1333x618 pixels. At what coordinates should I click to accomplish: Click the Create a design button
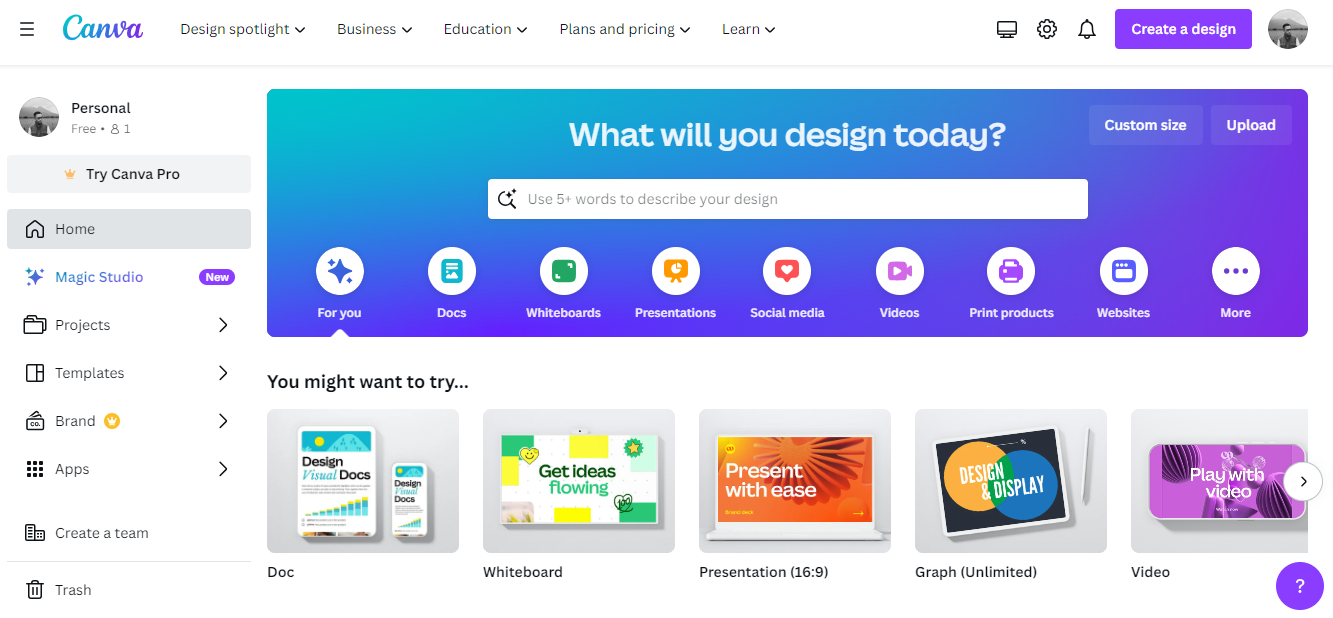1184,29
